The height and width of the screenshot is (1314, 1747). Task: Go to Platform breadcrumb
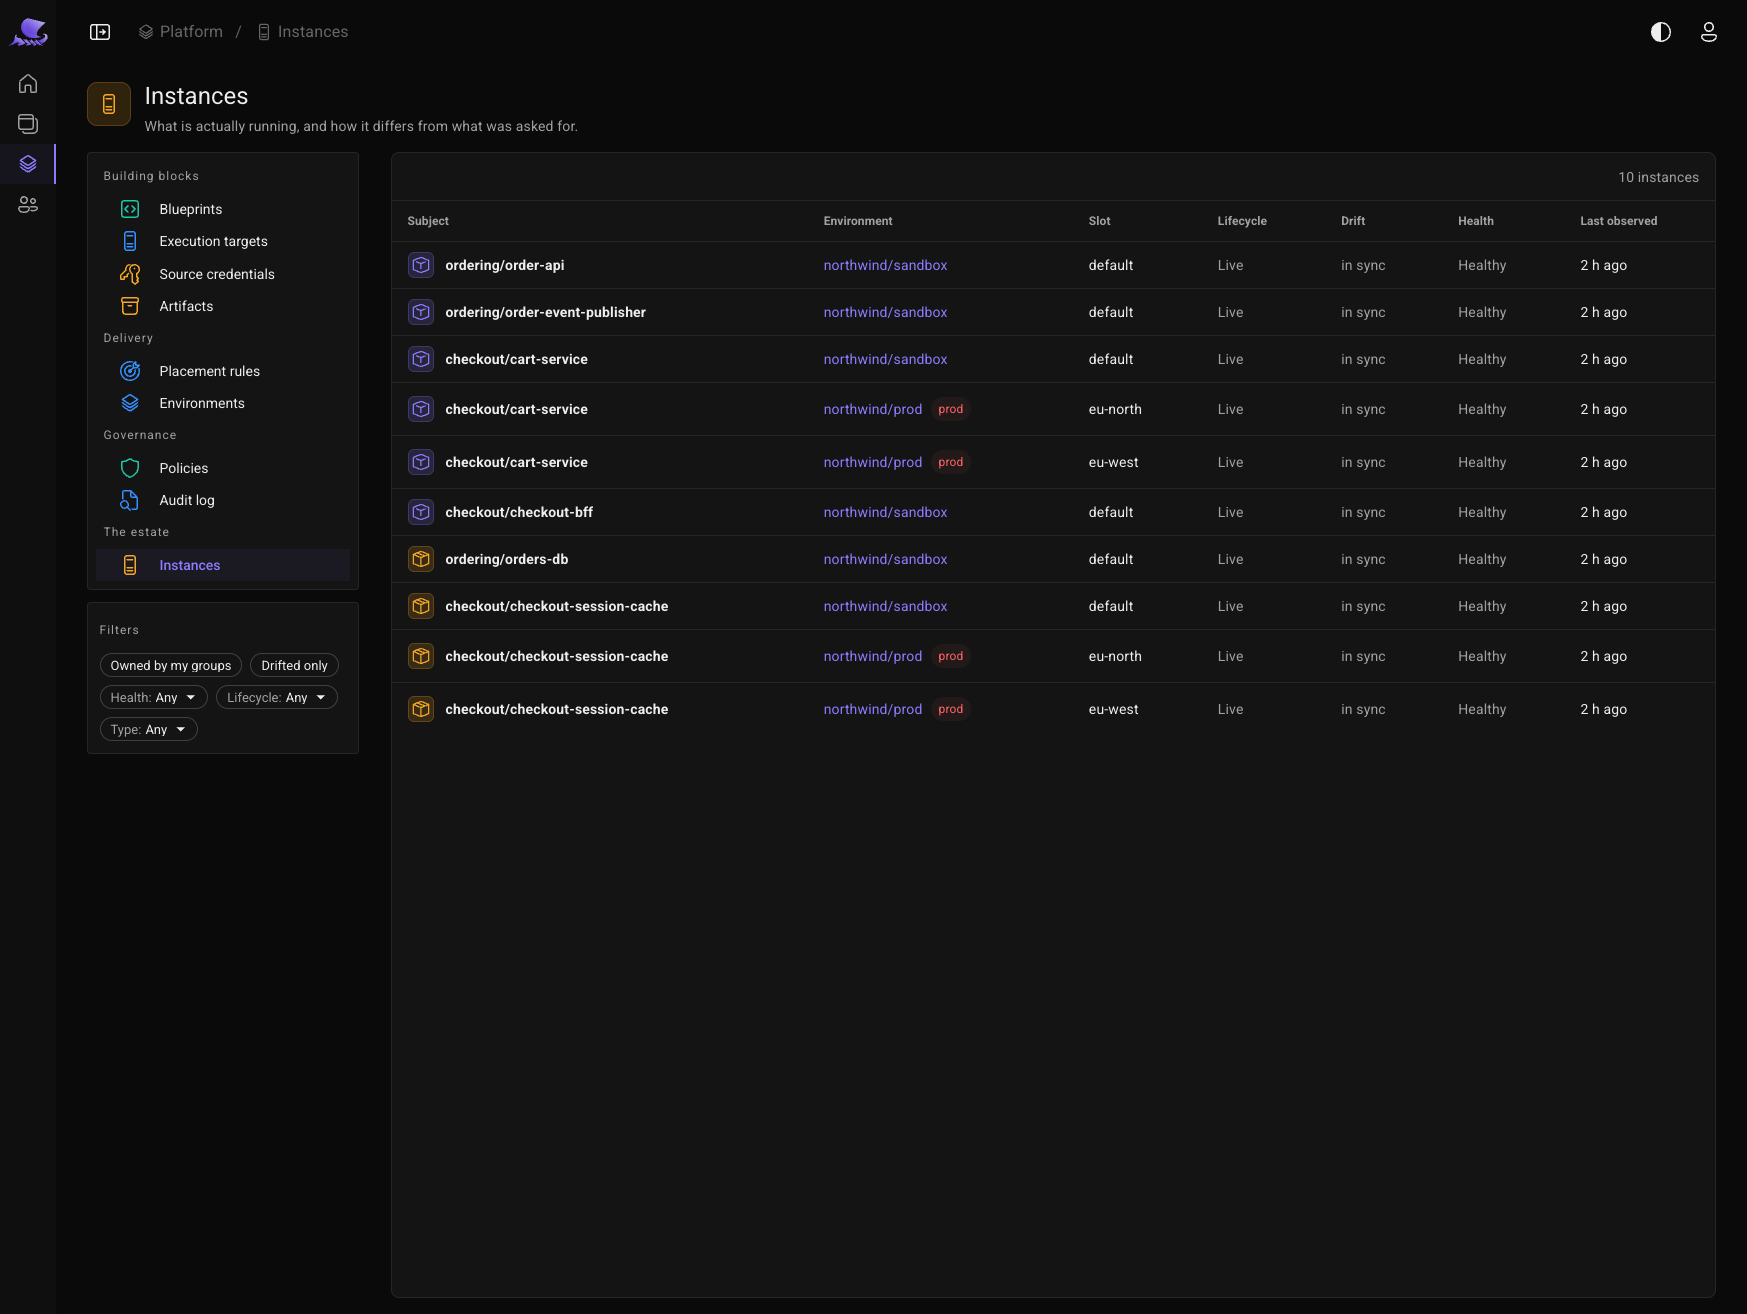coord(181,32)
